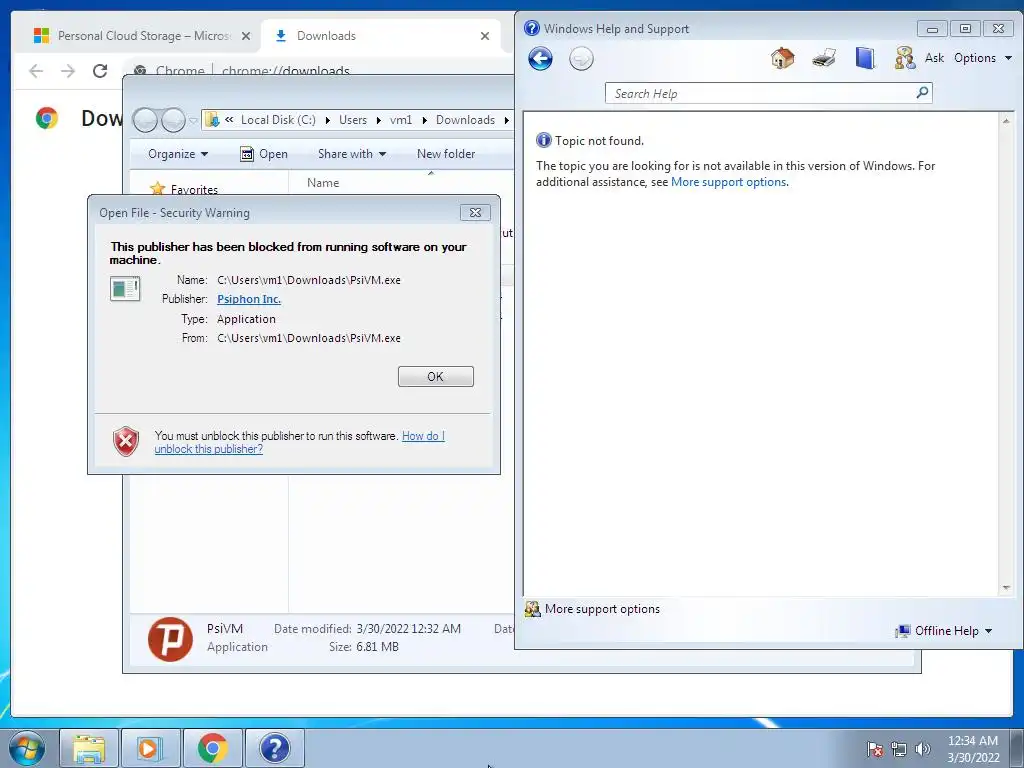The image size is (1024, 768).
Task: Click Chrome back arrow button
Action: point(36,71)
